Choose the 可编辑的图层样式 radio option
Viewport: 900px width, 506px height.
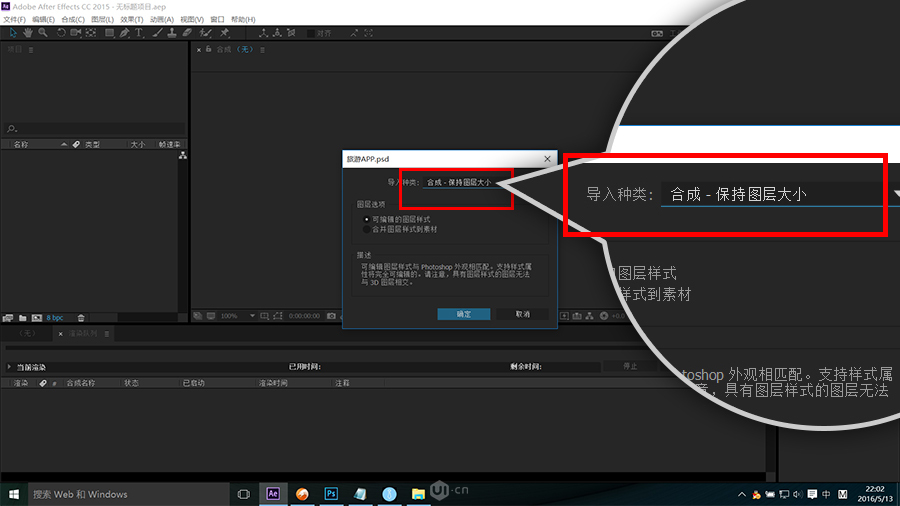pos(366,219)
